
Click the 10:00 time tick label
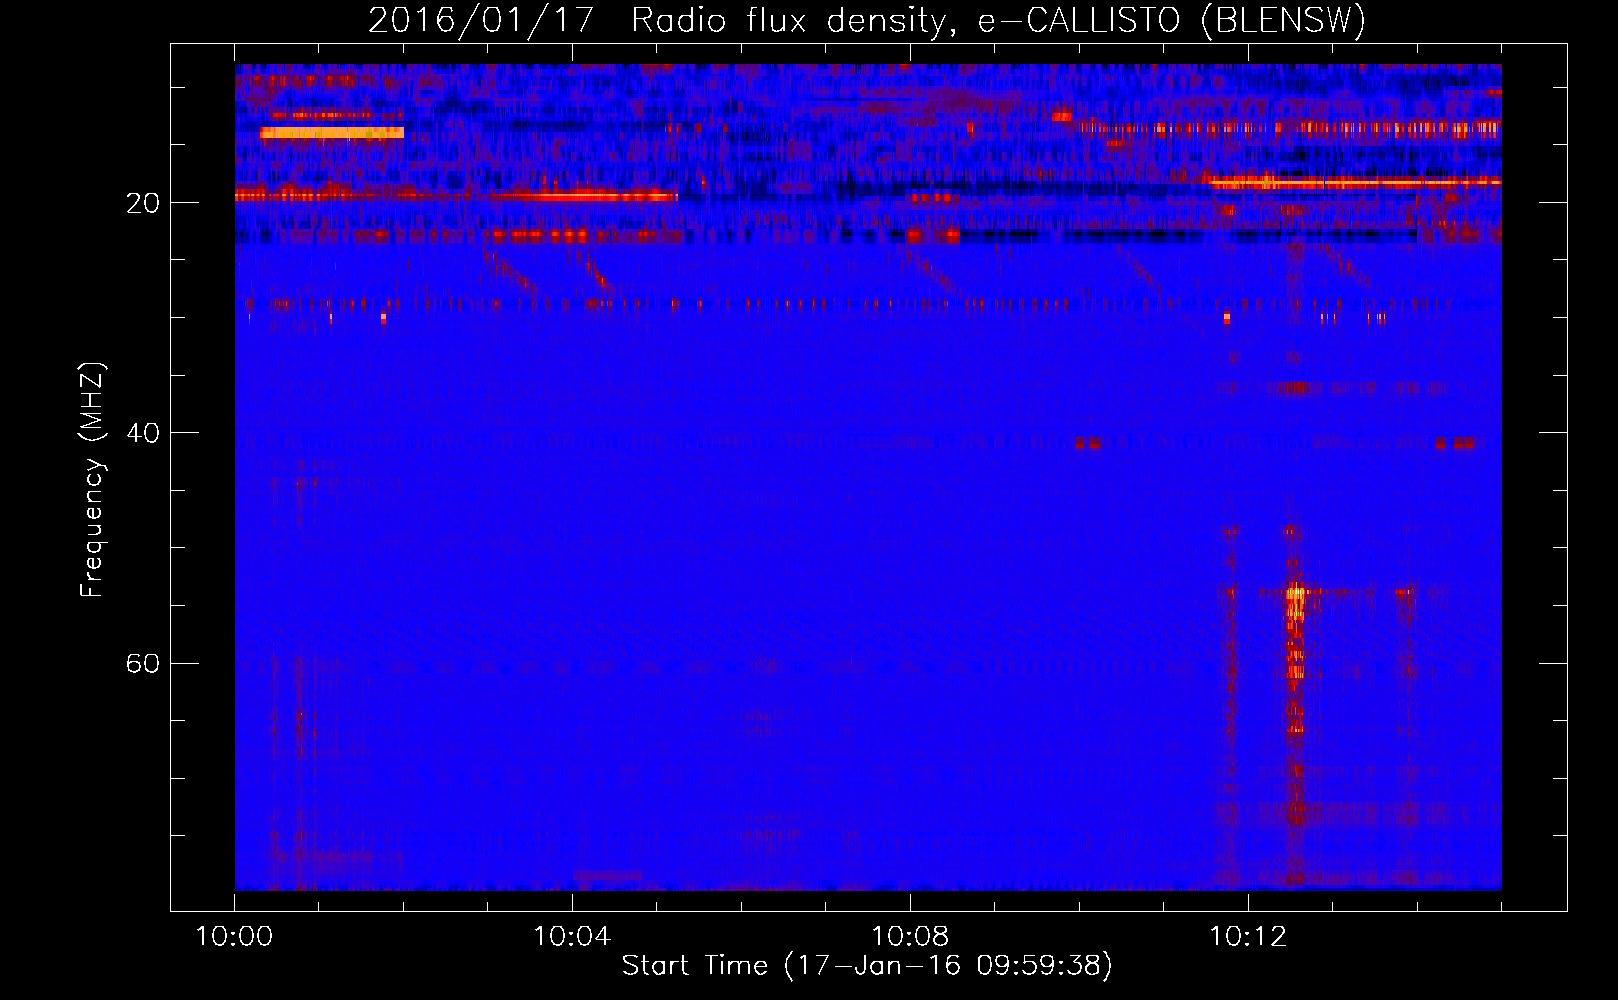[234, 937]
